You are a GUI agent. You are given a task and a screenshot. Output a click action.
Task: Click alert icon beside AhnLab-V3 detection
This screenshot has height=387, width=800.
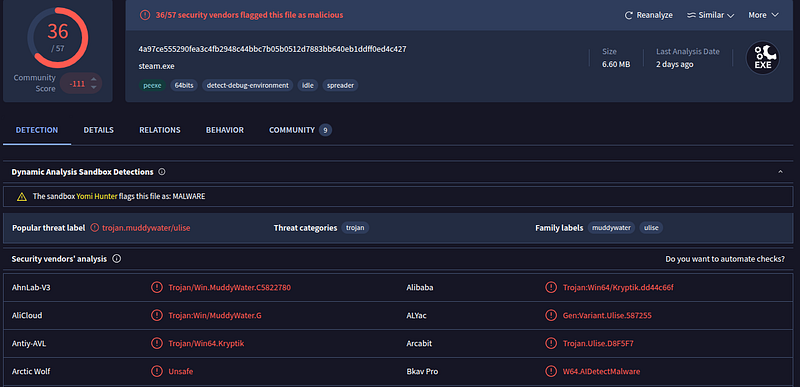(156, 288)
